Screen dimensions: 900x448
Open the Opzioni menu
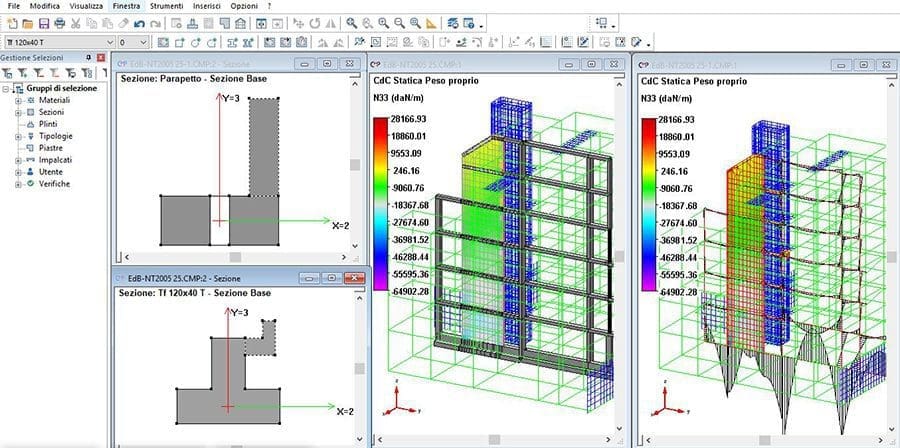tap(244, 6)
